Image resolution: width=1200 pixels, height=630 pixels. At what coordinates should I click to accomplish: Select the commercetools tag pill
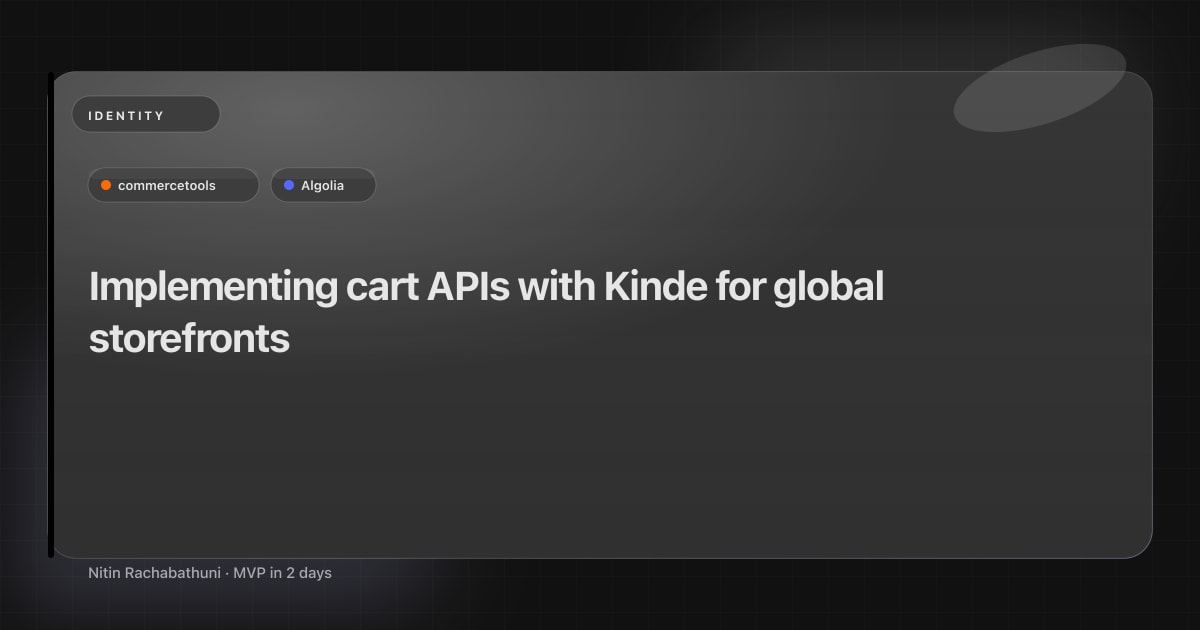(173, 185)
